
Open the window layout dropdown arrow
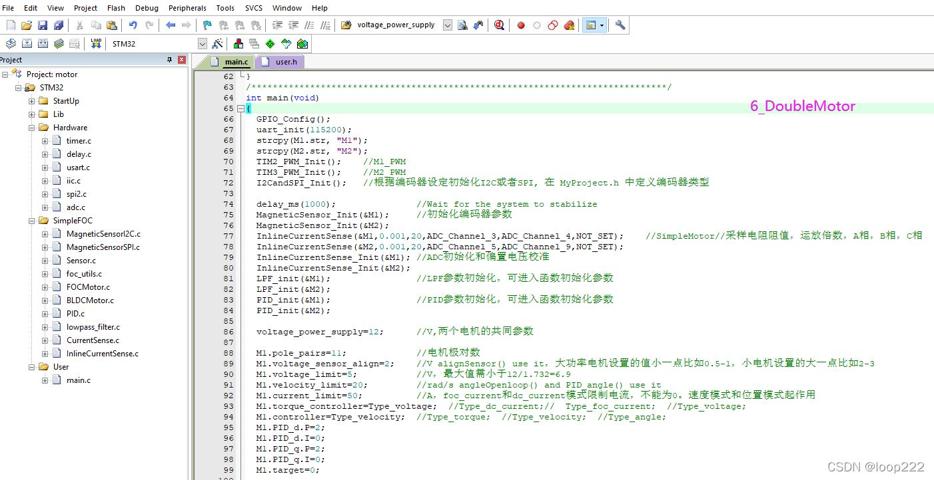pos(602,26)
